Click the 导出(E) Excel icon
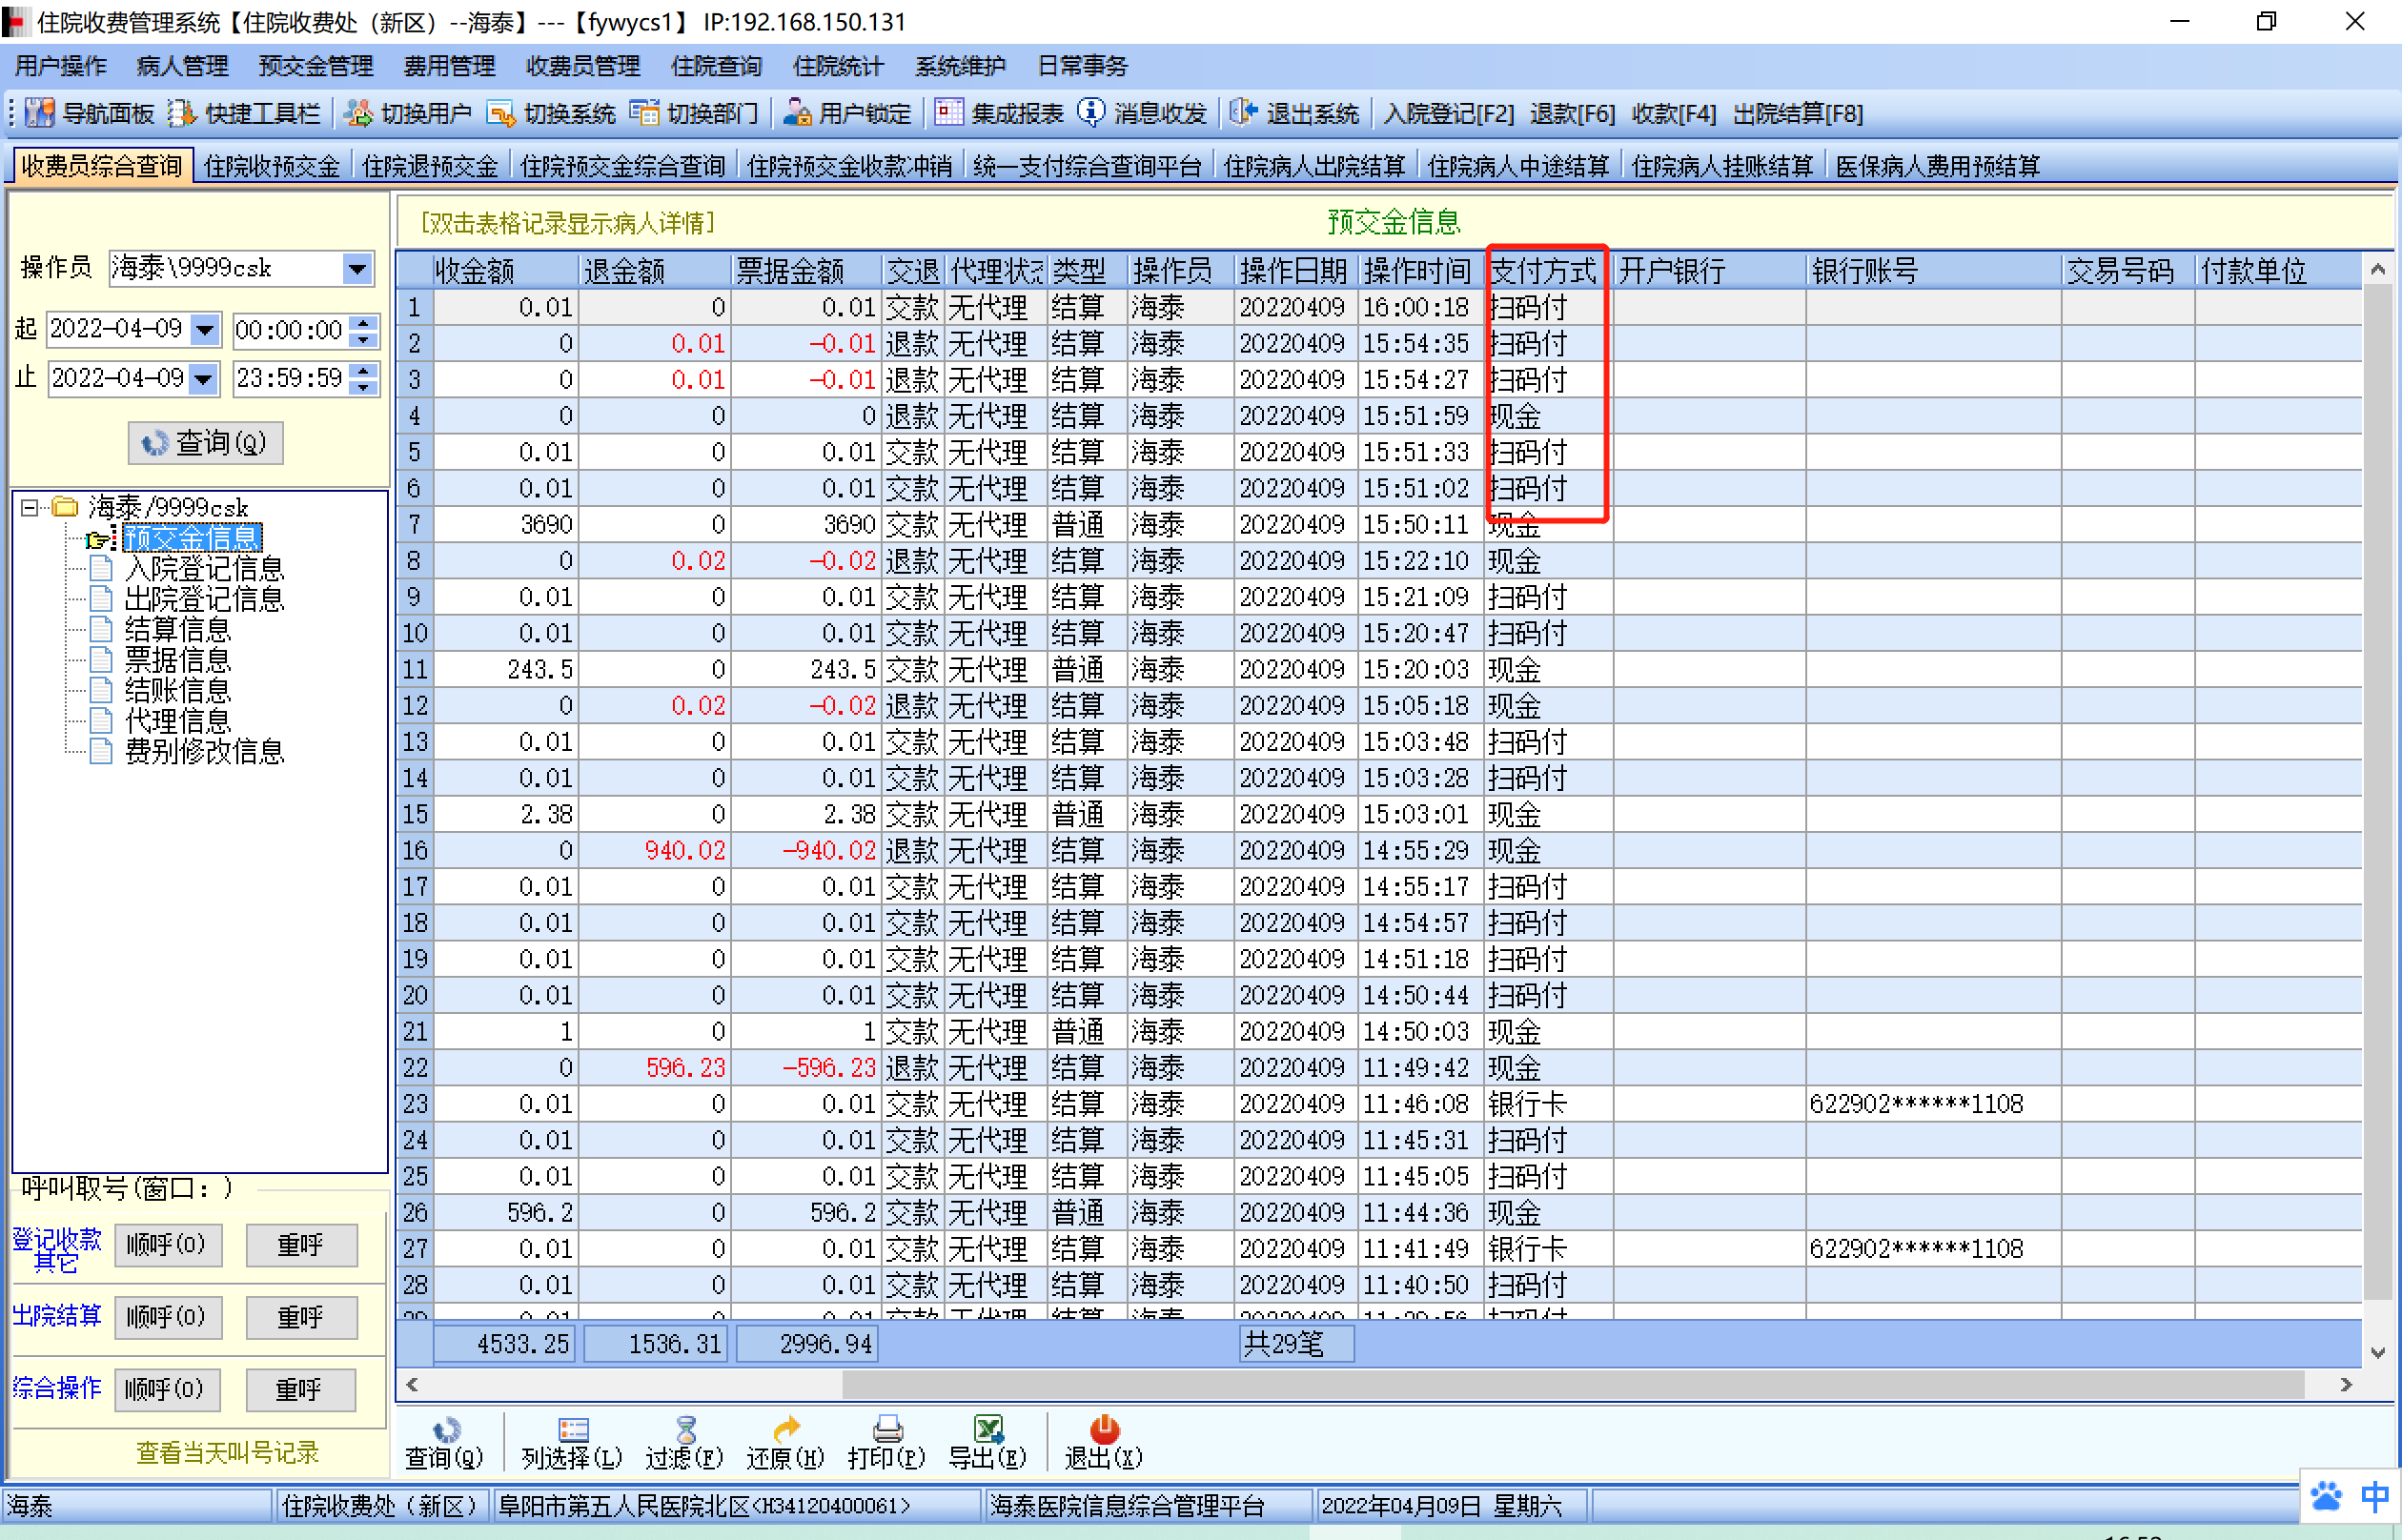The width and height of the screenshot is (2402, 1540). [988, 1430]
